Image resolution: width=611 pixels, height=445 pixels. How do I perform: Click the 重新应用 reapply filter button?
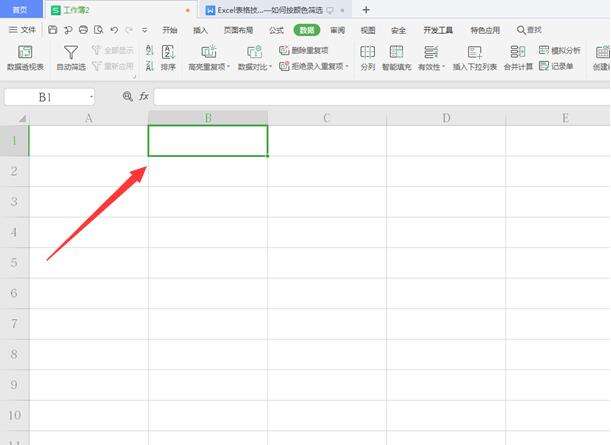(x=113, y=66)
